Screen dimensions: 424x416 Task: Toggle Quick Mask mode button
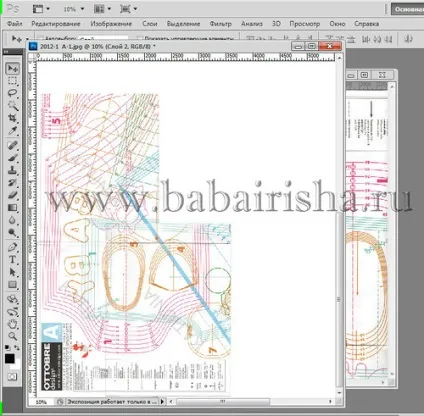(12, 377)
